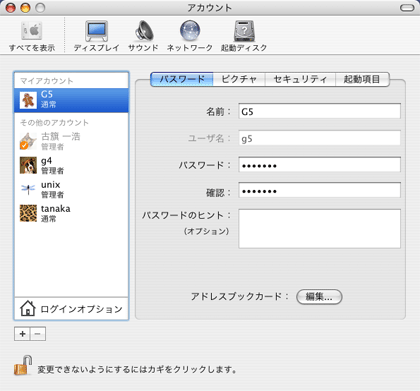The height and width of the screenshot is (391, 420).
Task: Click the padlock to prevent changes
Action: point(23,365)
